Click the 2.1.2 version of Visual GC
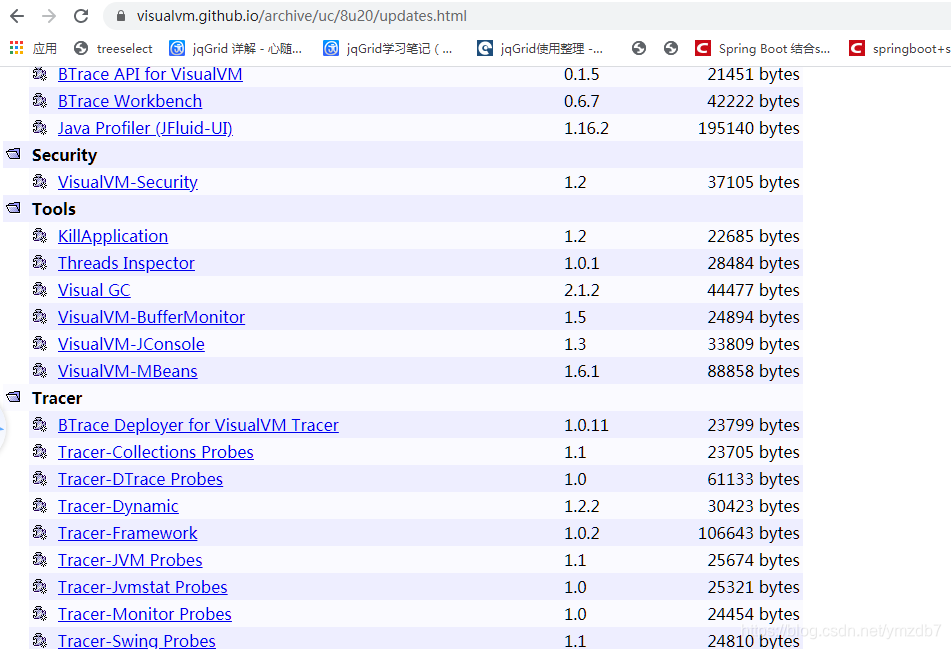Screen dimensions: 951x649 [582, 291]
